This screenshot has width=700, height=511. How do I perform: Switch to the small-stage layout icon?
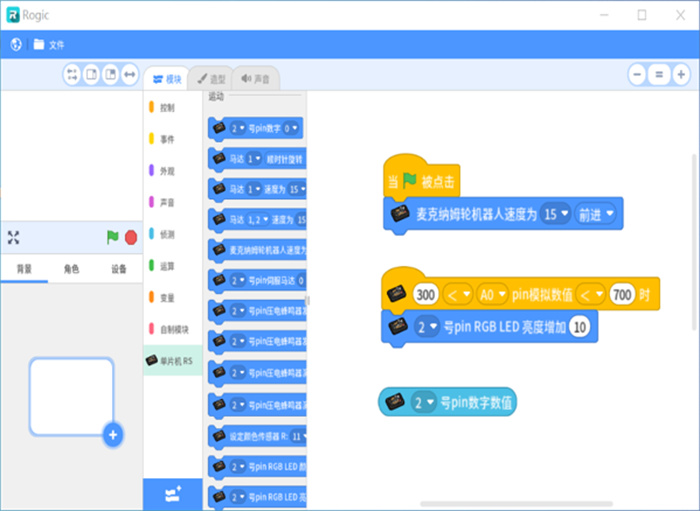[x=91, y=75]
